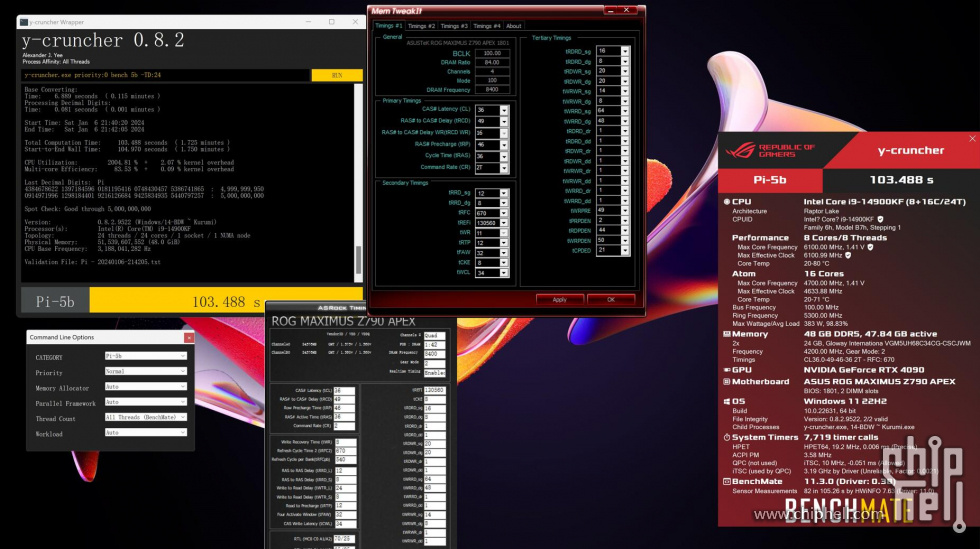Screen dimensions: 980x549
Task: Expand the CAS# Latency (CL) dropdown
Action: [504, 110]
